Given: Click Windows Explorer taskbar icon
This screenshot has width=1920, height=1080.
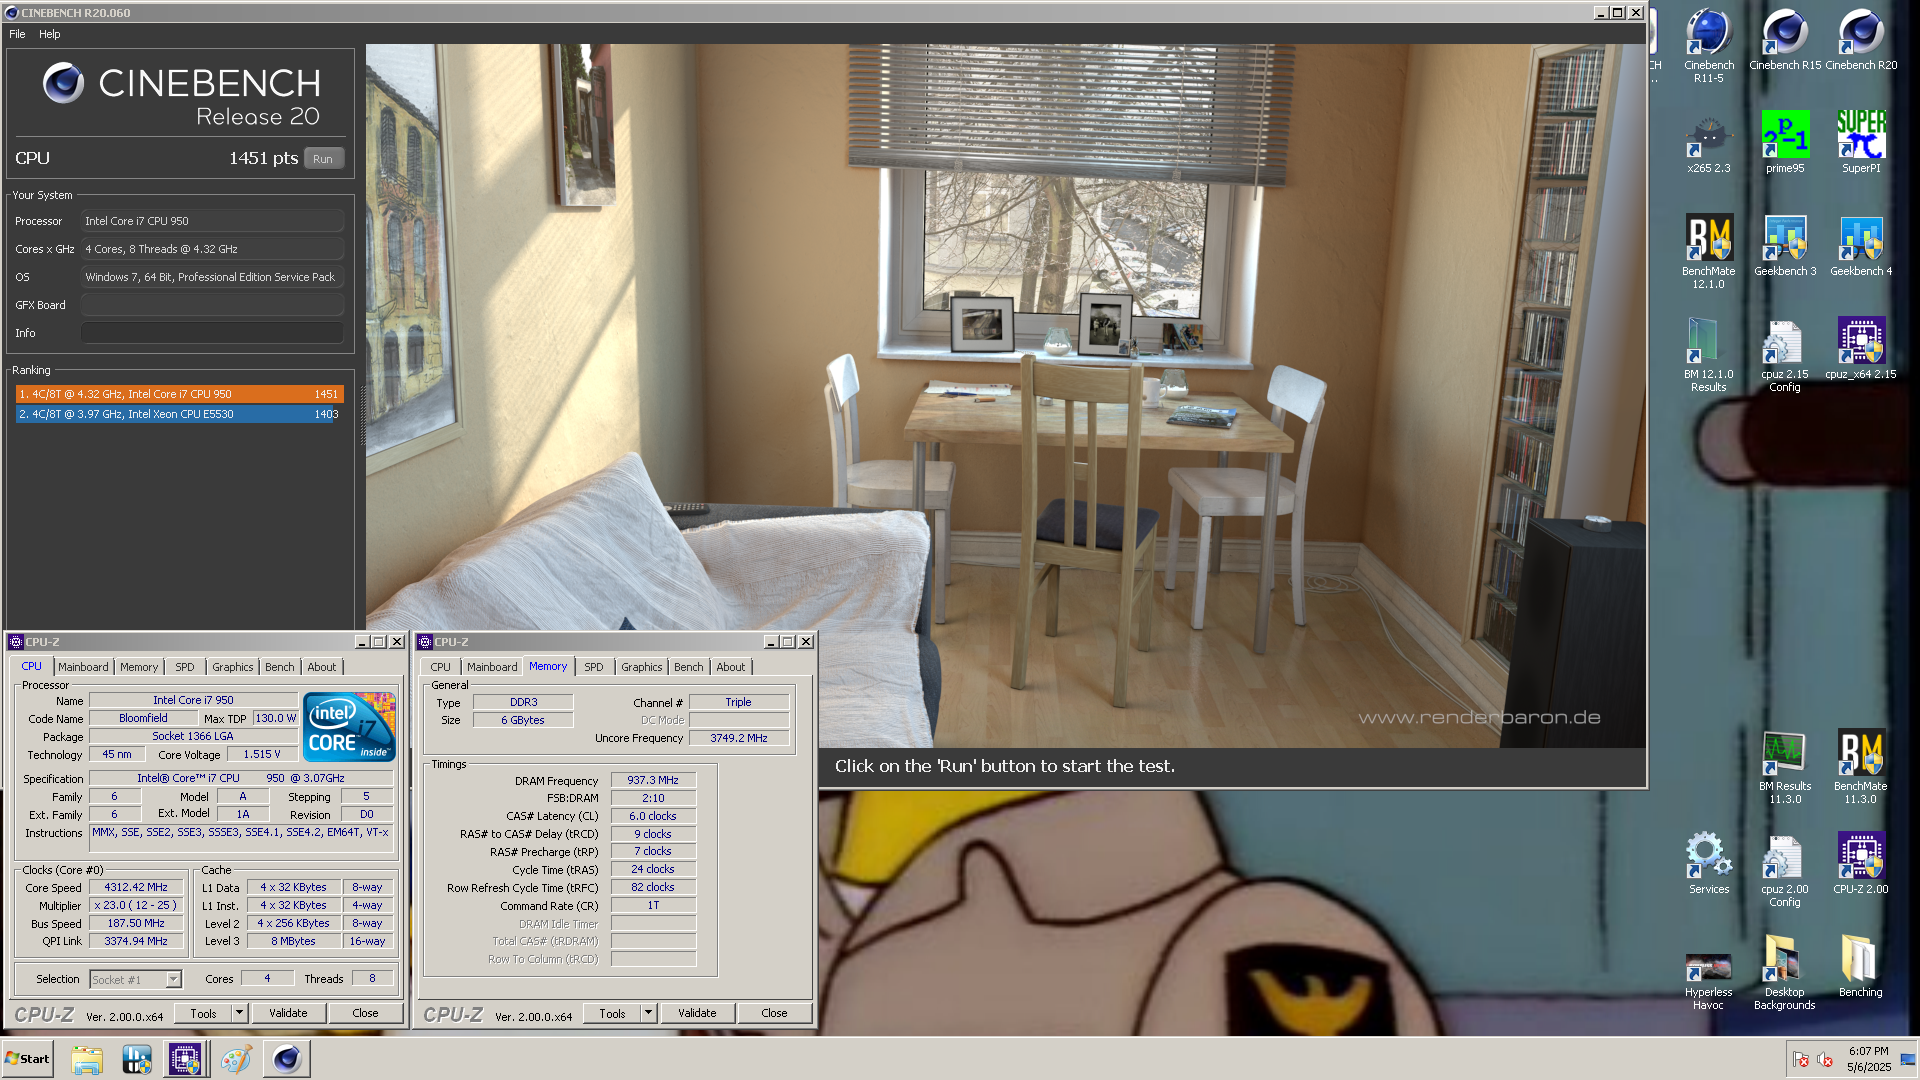Looking at the screenshot, I should tap(87, 1059).
